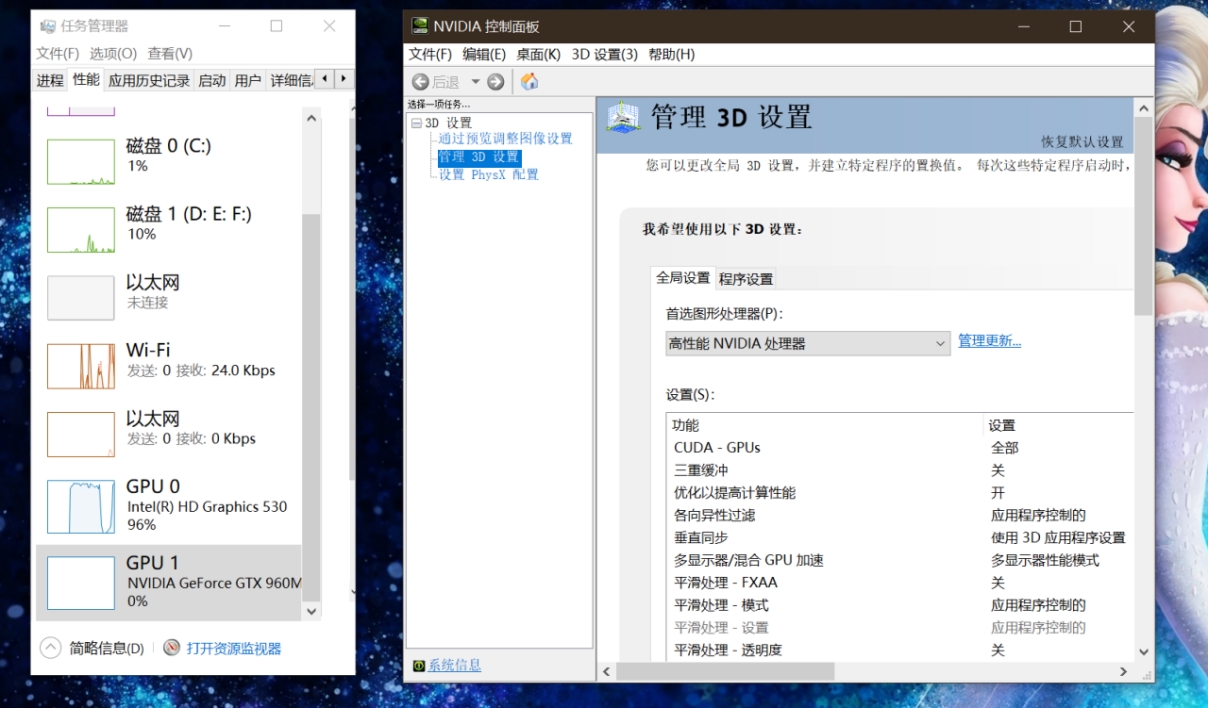
Task: Open the 桌面(K) menu
Action: [x=537, y=54]
